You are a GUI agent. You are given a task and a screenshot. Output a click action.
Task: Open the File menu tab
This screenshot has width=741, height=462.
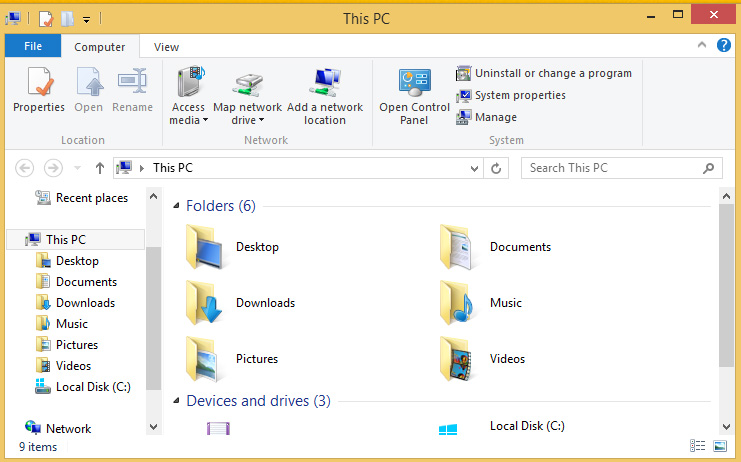(33, 46)
